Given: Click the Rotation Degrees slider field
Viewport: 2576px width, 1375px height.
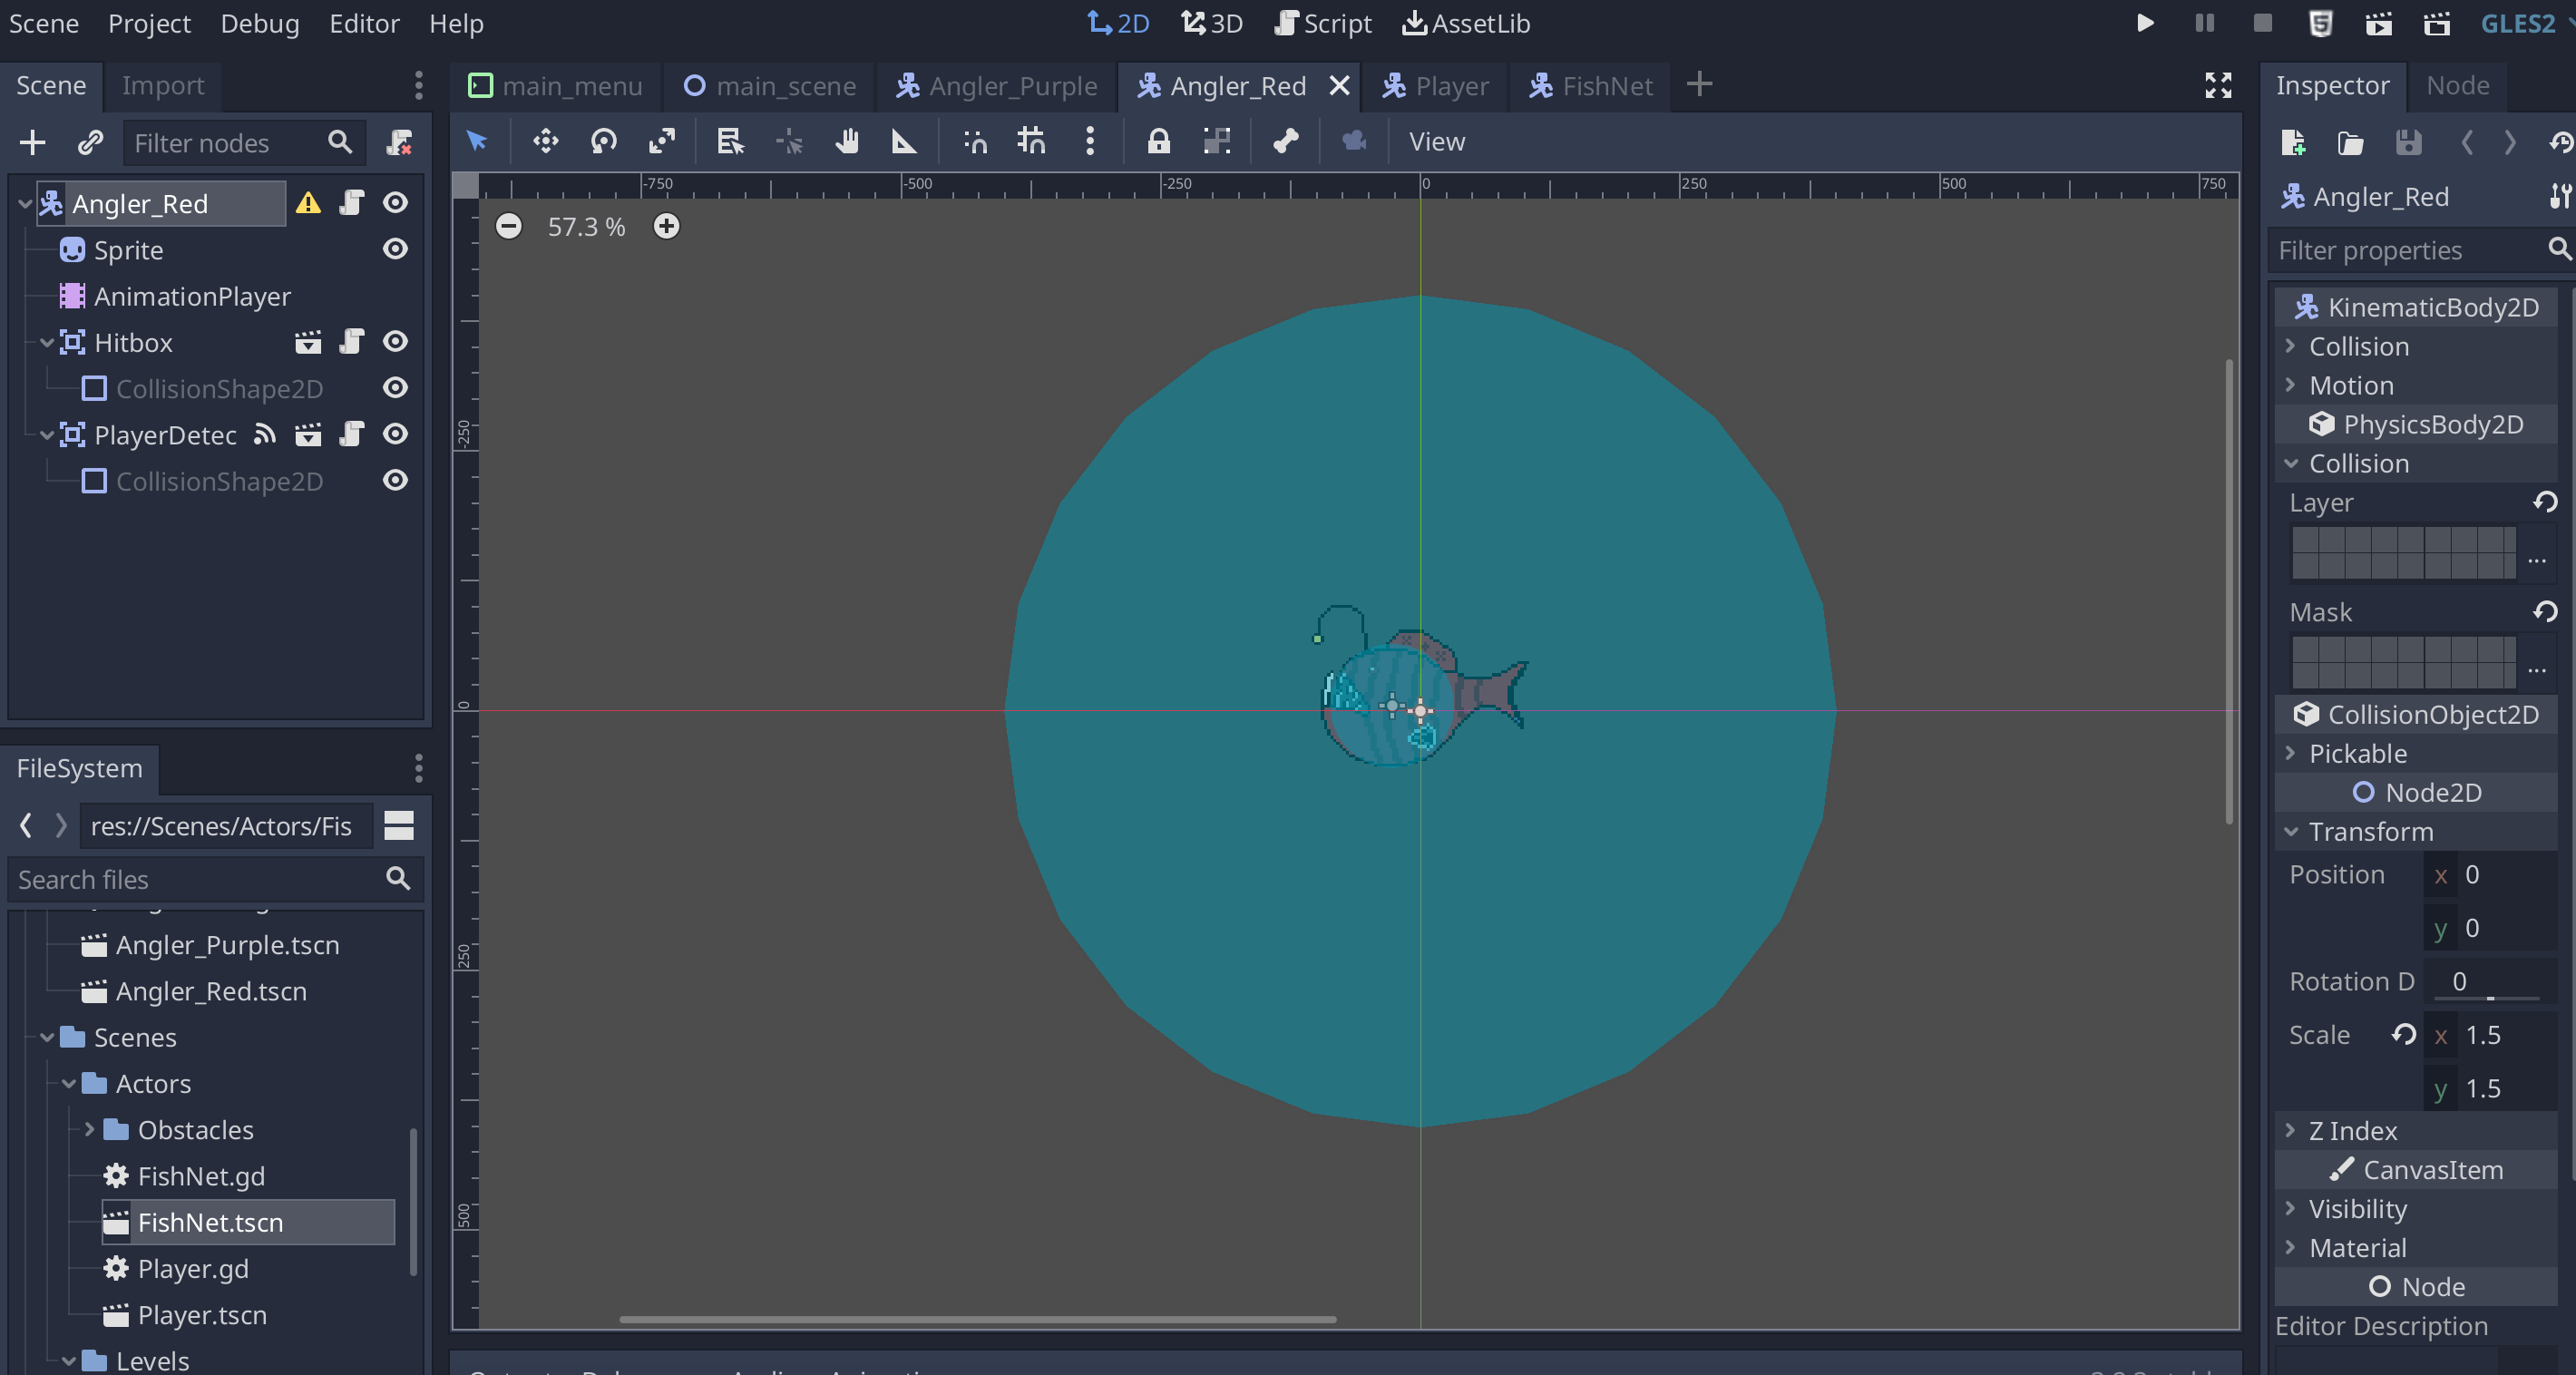Looking at the screenshot, I should click(2486, 981).
